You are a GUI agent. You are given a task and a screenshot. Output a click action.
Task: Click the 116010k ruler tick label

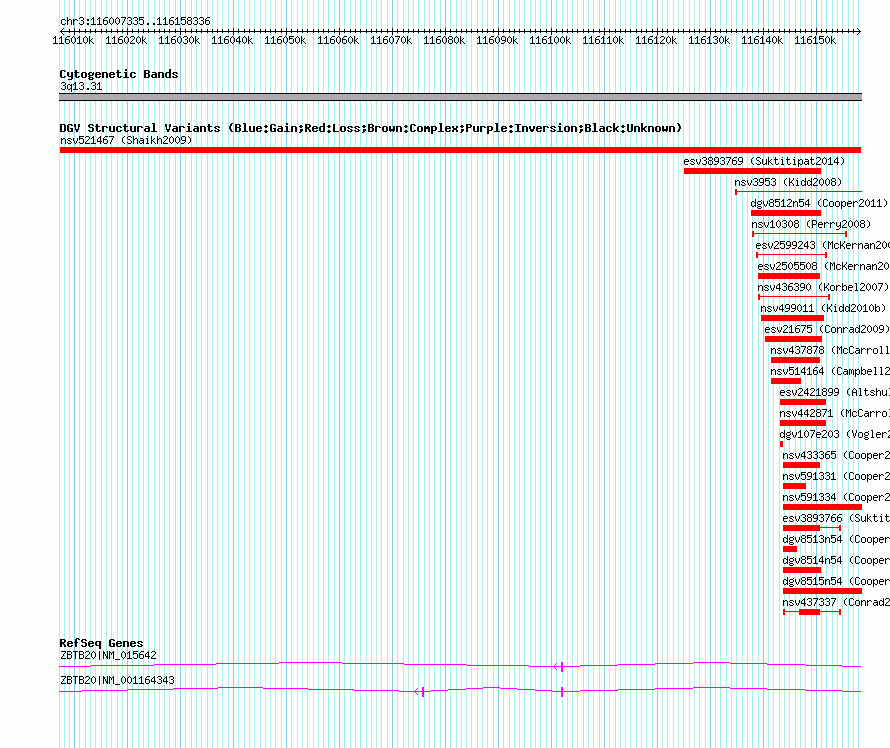(x=73, y=41)
